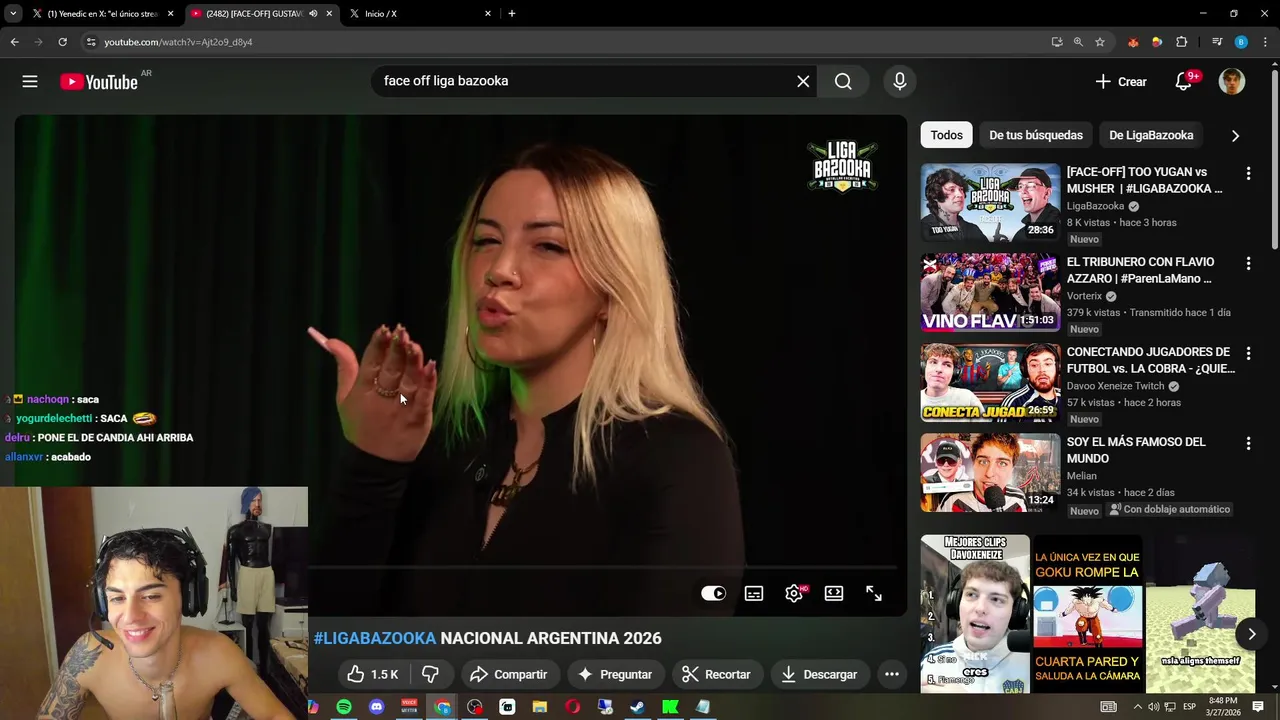Open CONECTANDO JUGADORES DE FUTBOL thumbnail
Image resolution: width=1280 pixels, height=720 pixels.
point(990,382)
